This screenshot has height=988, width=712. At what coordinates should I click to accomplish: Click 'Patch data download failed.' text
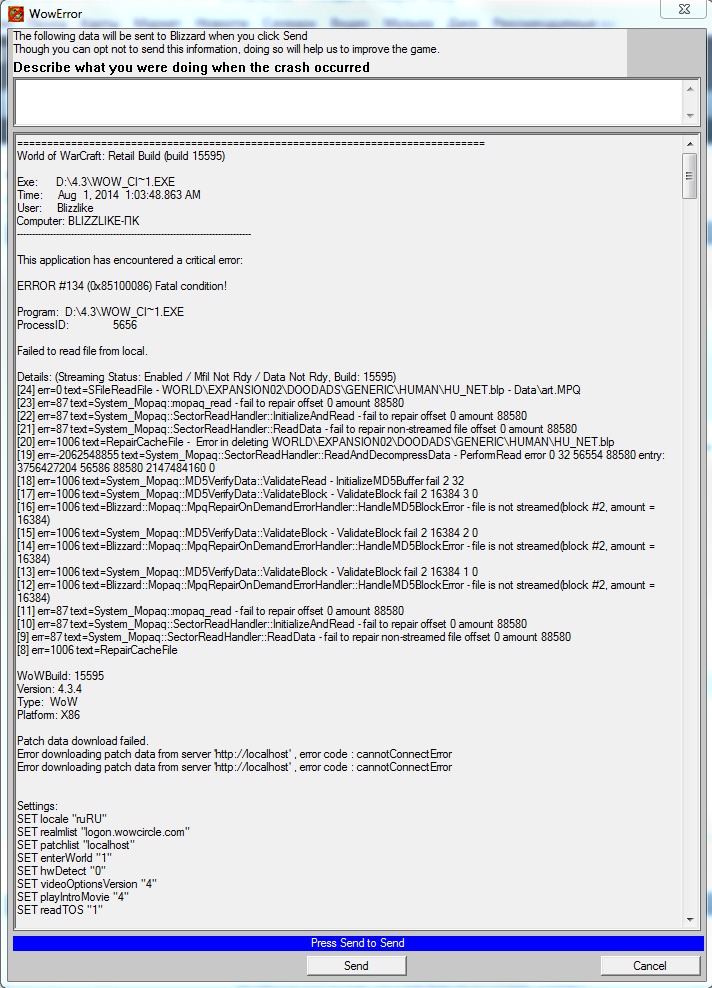click(83, 741)
